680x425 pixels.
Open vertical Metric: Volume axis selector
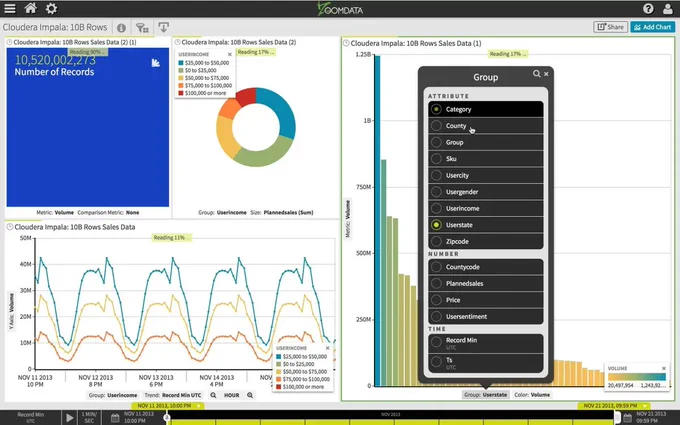pyautogui.click(x=347, y=219)
